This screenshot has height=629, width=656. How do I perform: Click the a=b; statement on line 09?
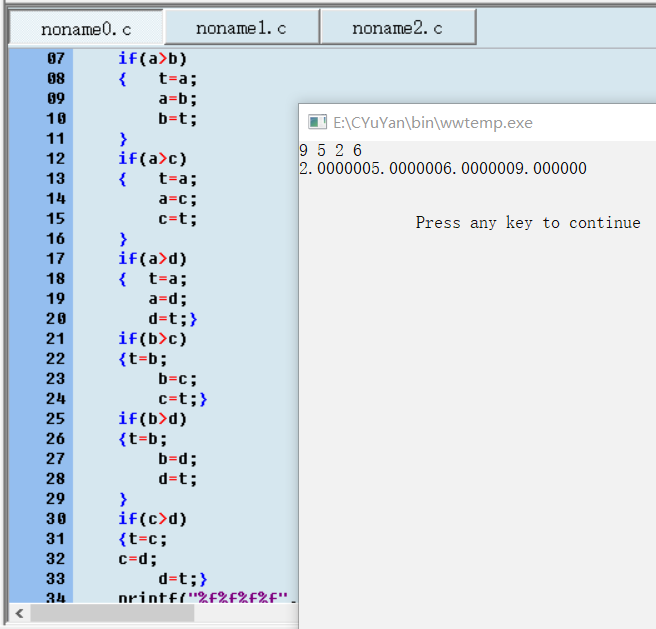[x=177, y=99]
